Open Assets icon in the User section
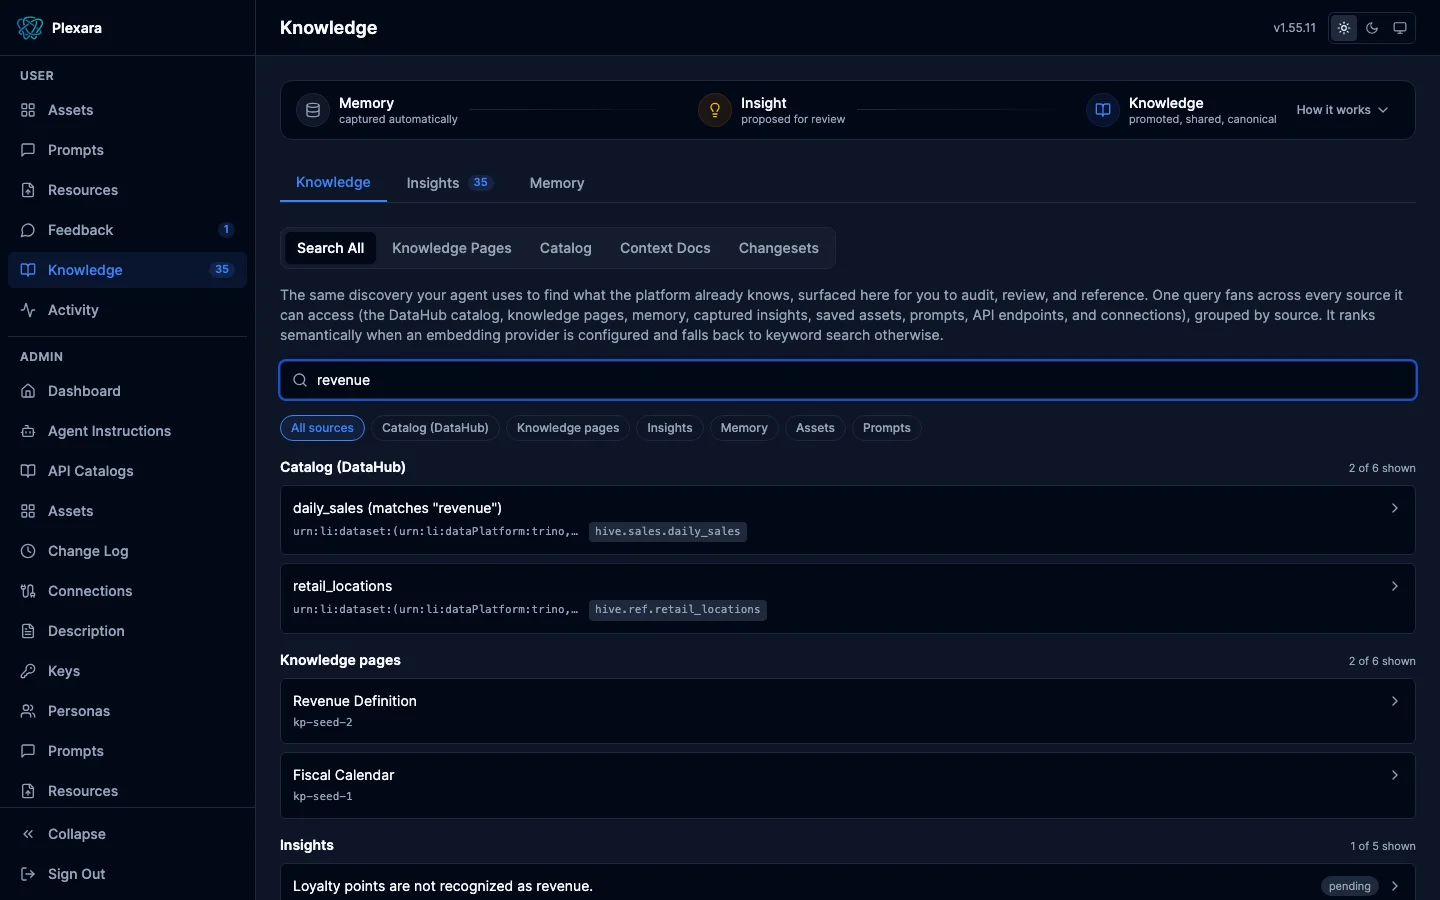This screenshot has width=1440, height=900. tap(28, 110)
